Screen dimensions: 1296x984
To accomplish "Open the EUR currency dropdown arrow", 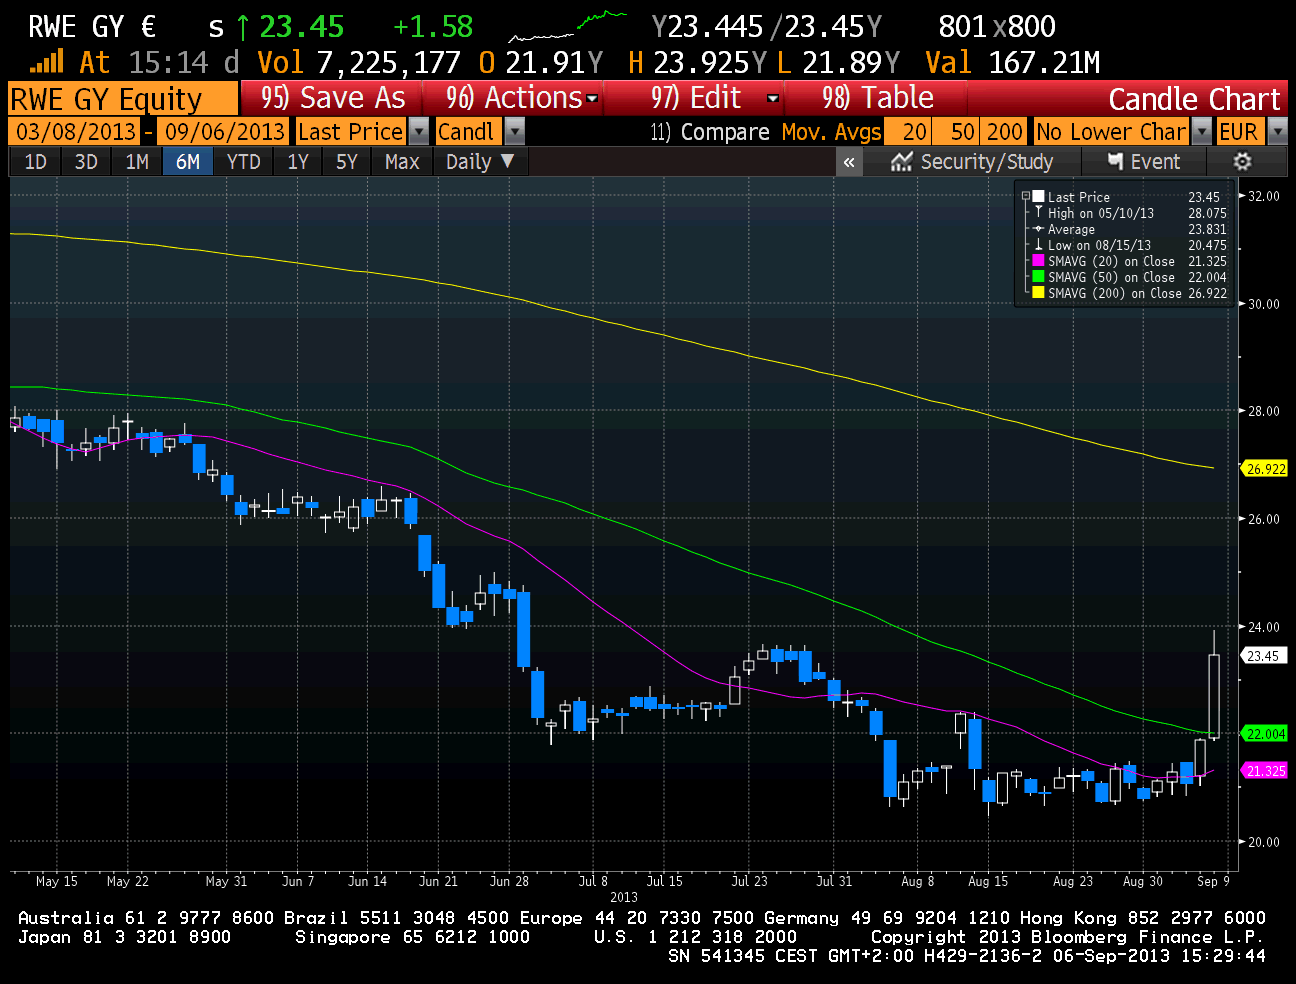I will click(x=1277, y=132).
